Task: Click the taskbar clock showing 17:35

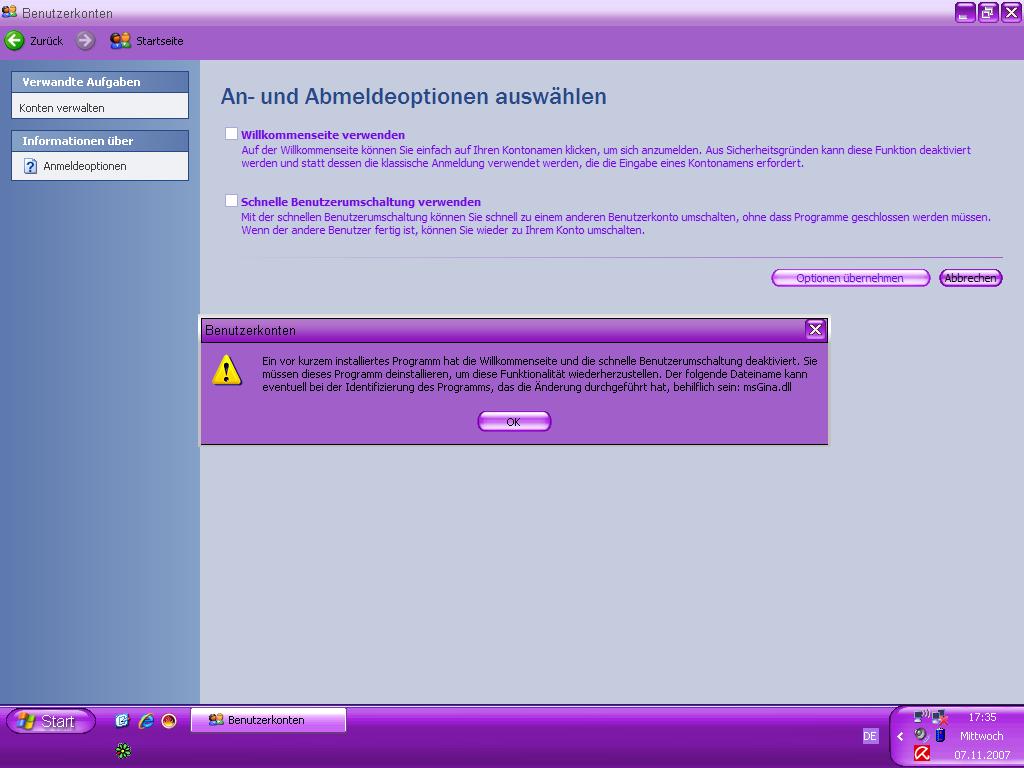Action: (x=982, y=717)
